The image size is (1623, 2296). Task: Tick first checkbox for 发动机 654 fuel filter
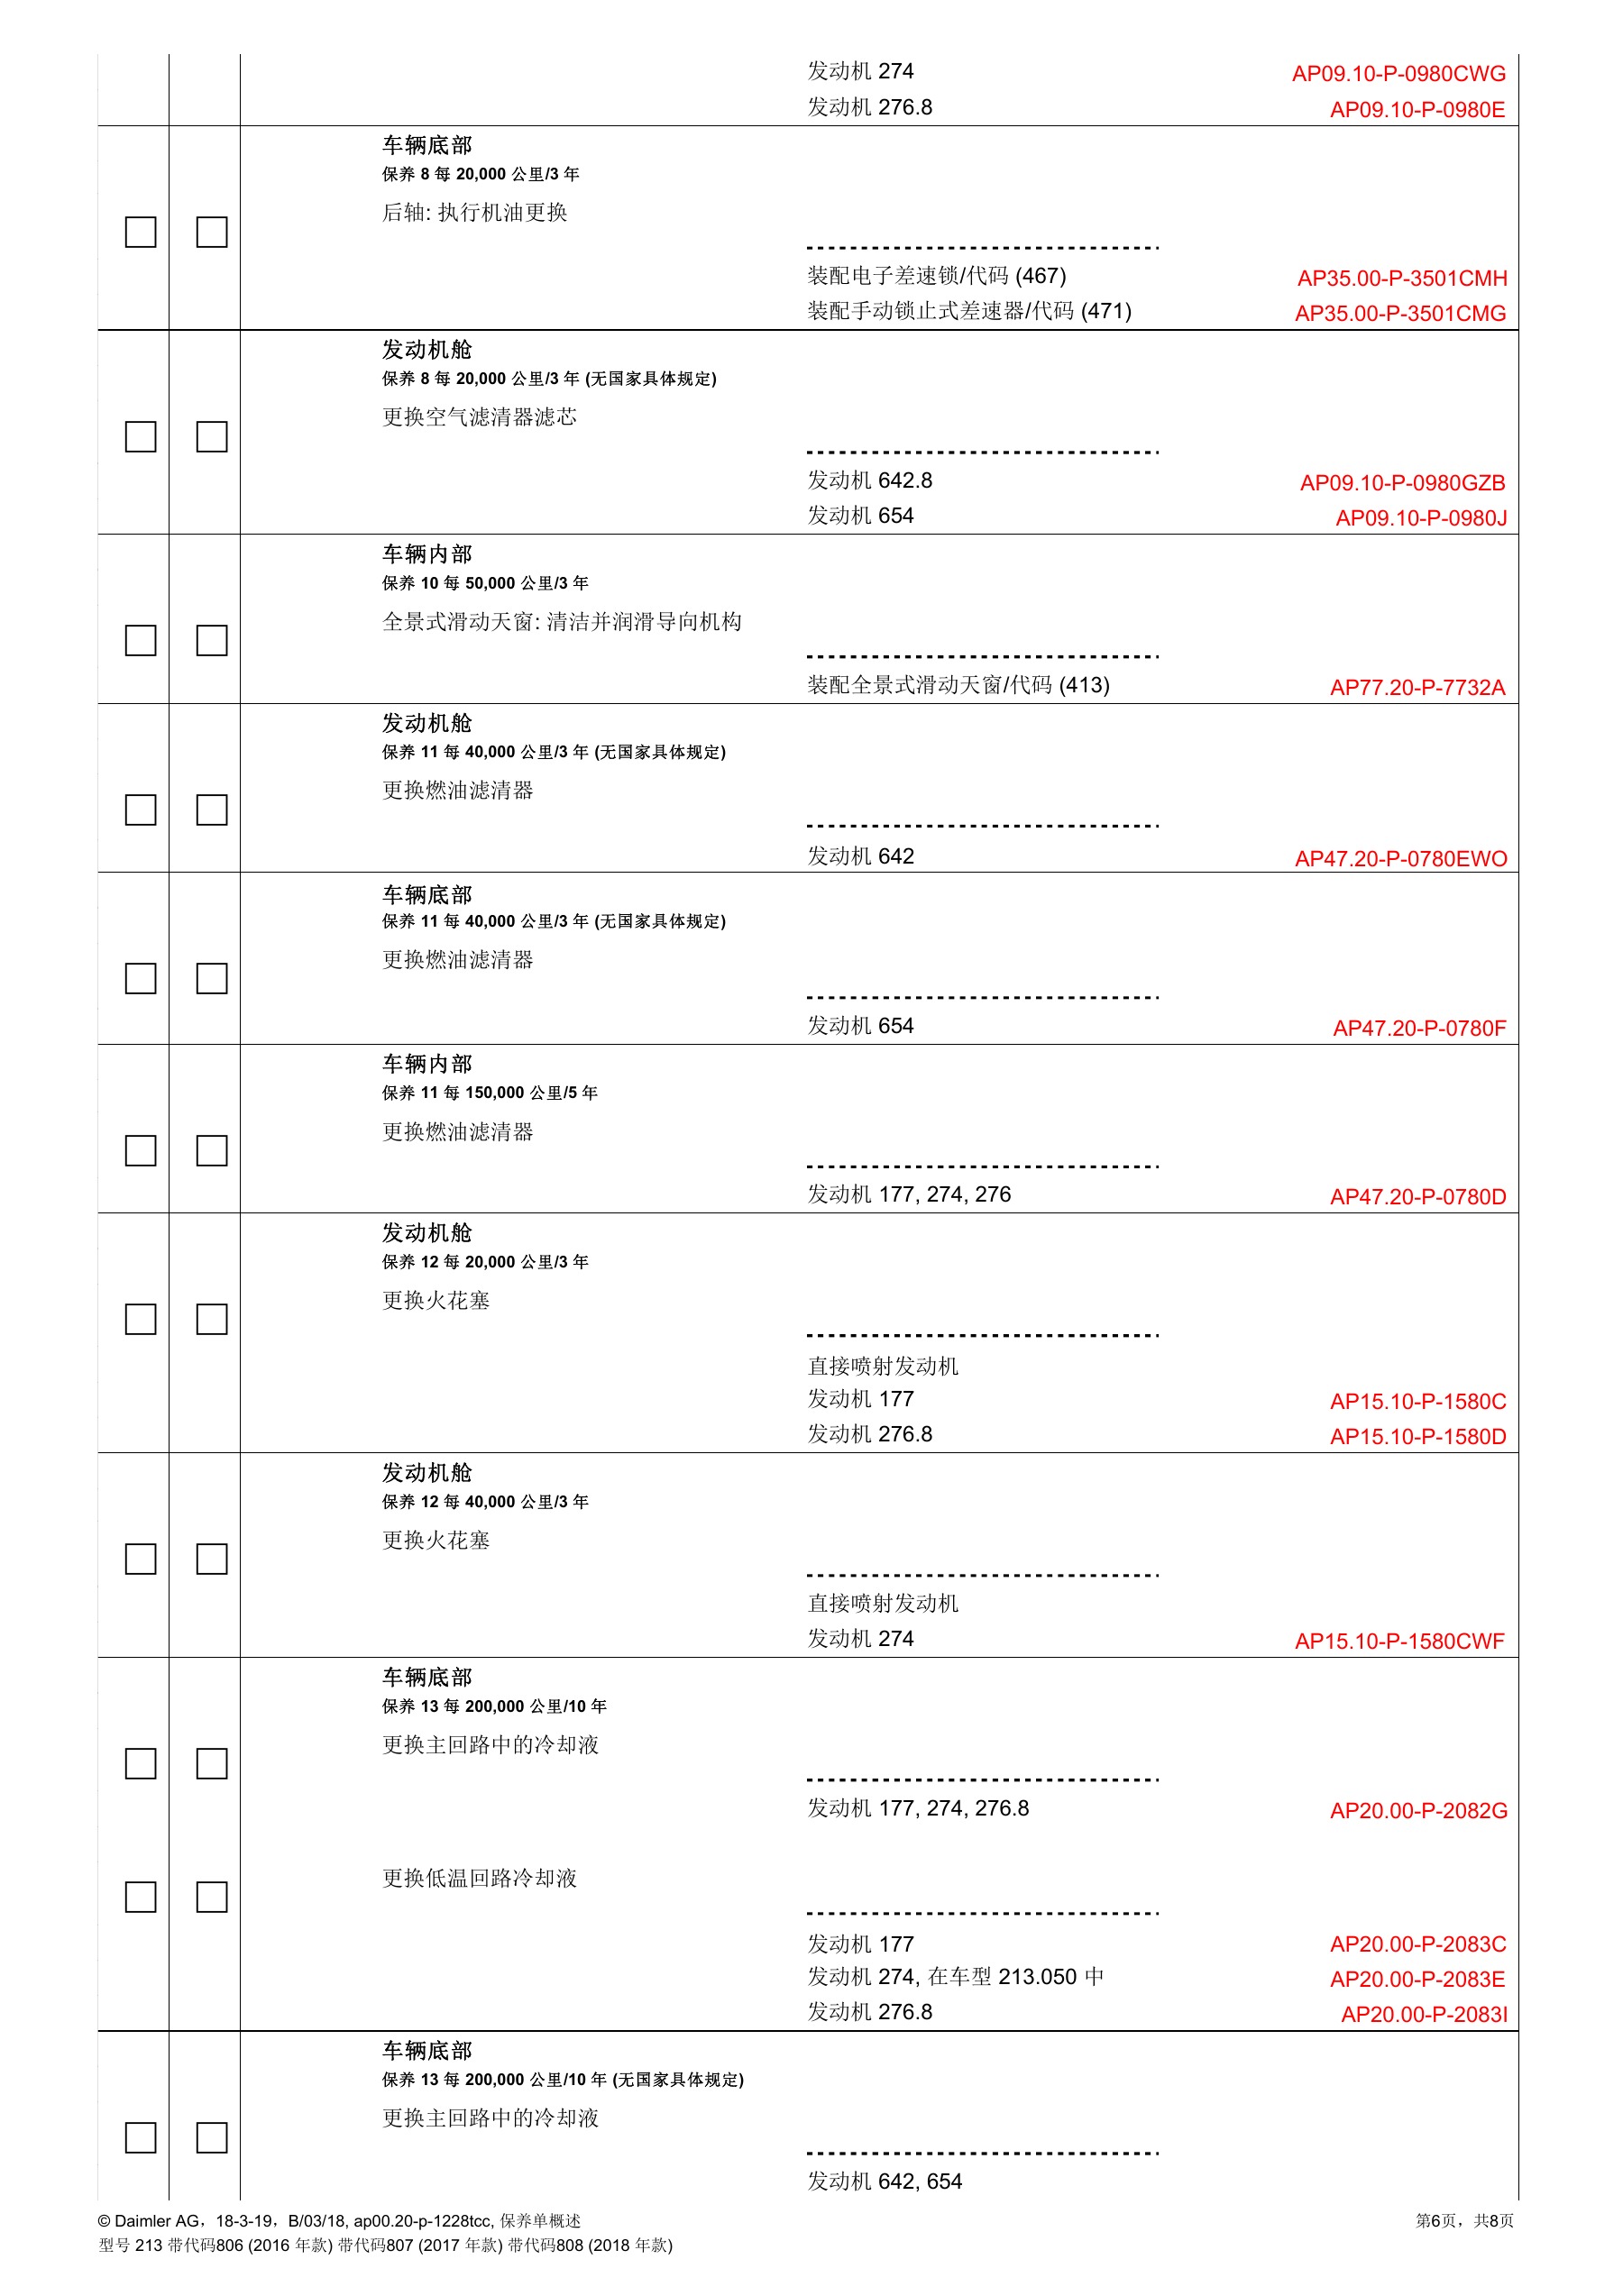click(140, 978)
